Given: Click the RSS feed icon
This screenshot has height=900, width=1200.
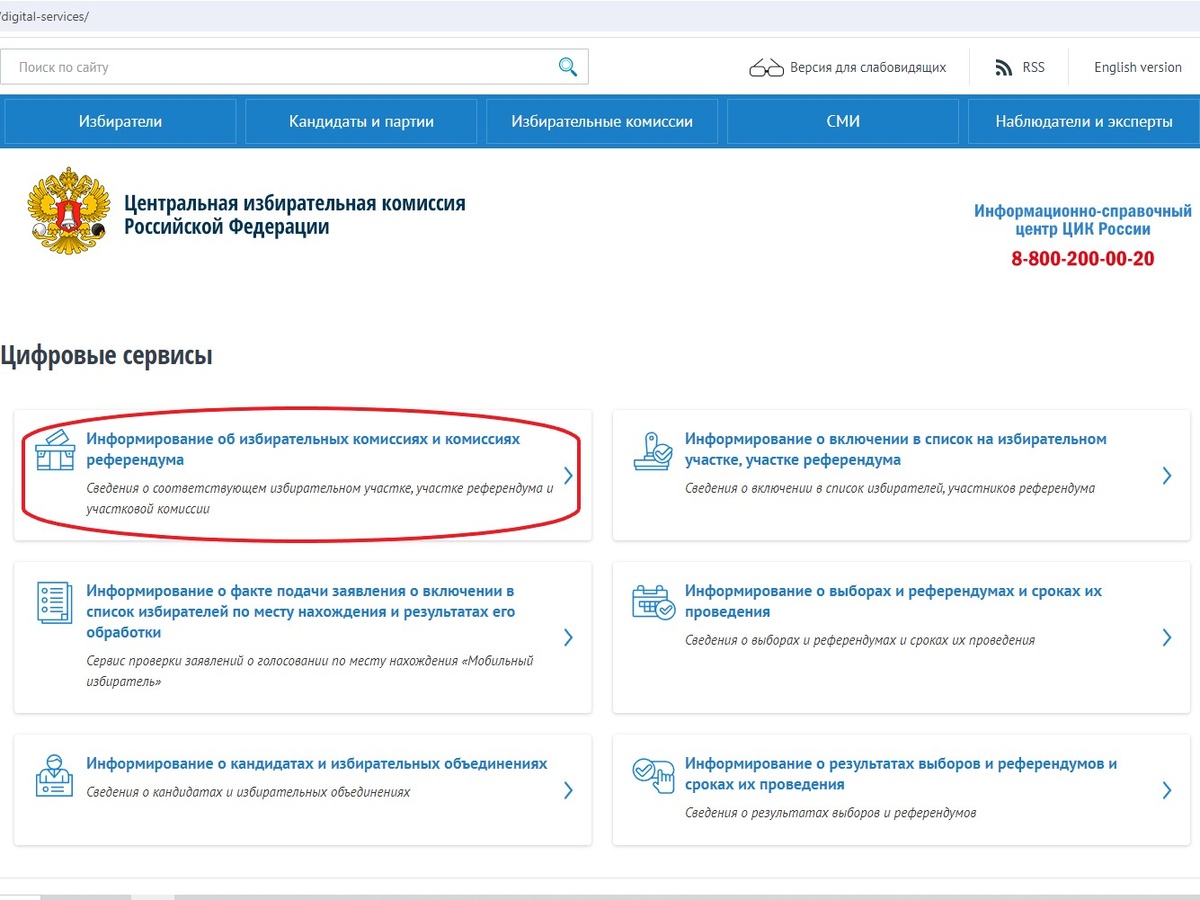Looking at the screenshot, I should pos(1004,67).
